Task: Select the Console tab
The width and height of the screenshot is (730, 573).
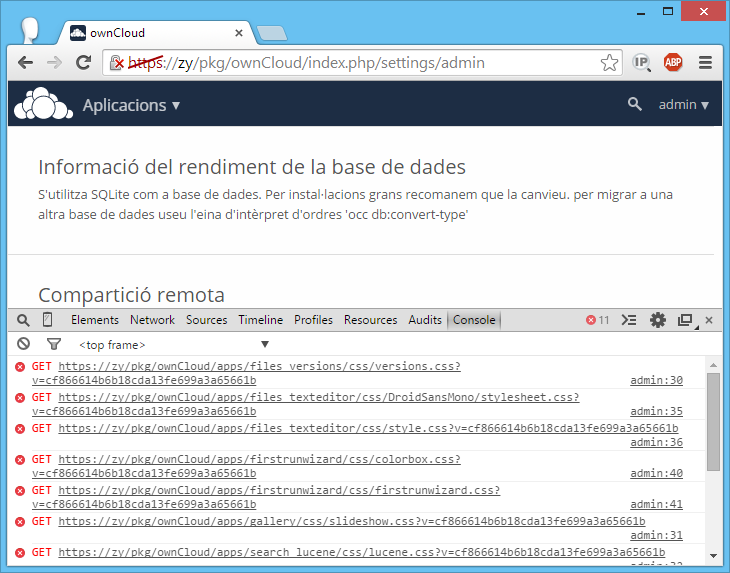Action: (474, 320)
